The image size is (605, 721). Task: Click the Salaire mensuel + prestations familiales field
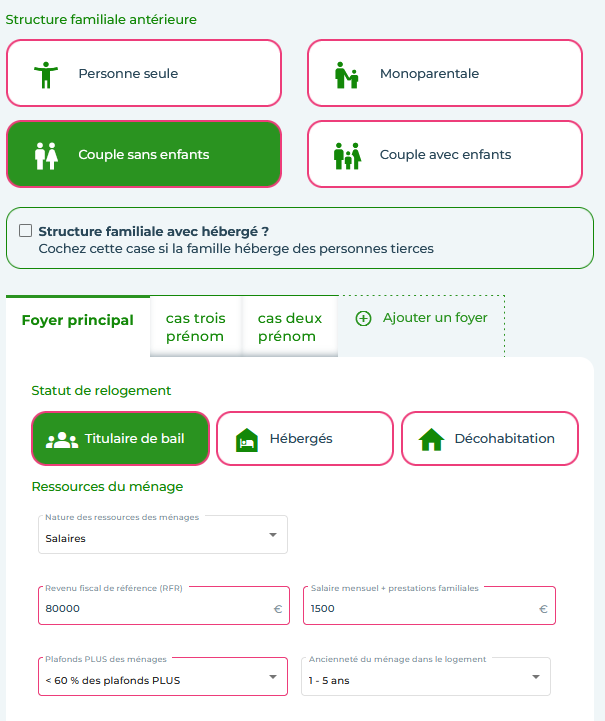coord(429,606)
